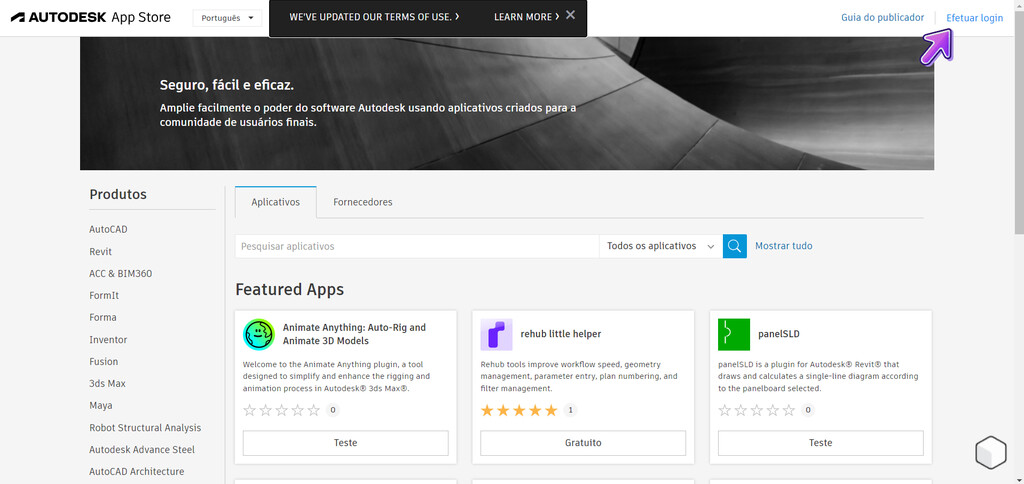Close the terms of use banner

click(x=570, y=16)
